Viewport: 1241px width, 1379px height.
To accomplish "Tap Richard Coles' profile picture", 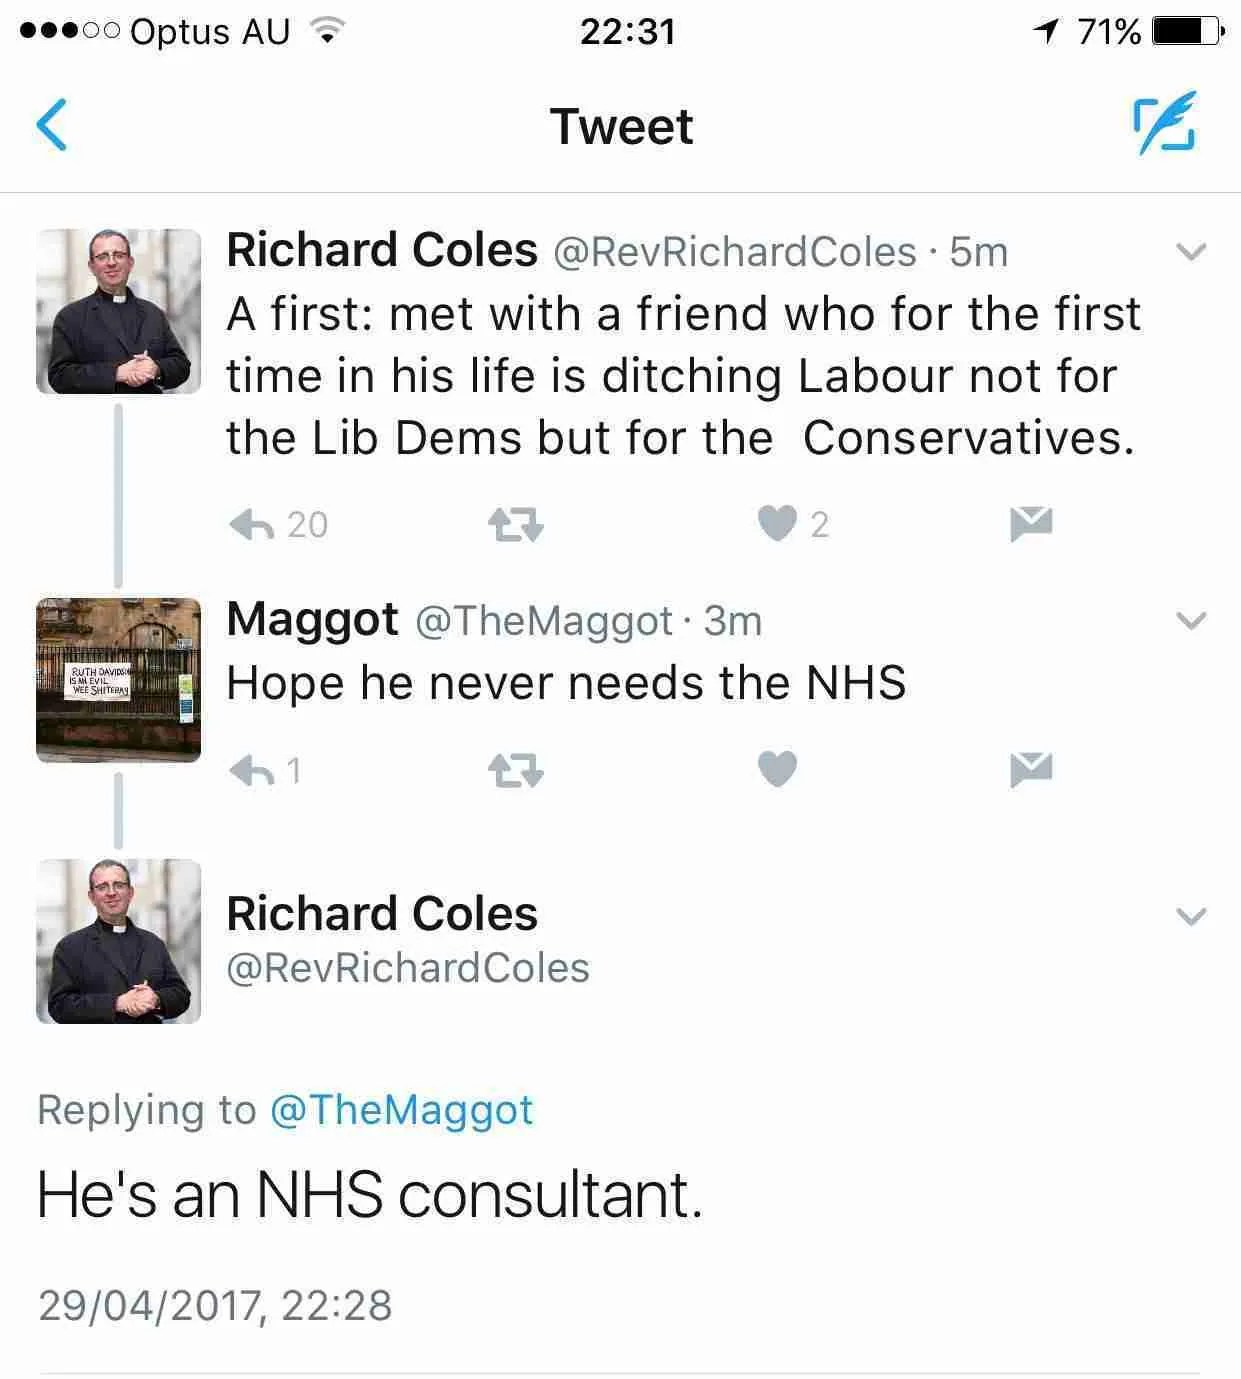I will (x=118, y=311).
